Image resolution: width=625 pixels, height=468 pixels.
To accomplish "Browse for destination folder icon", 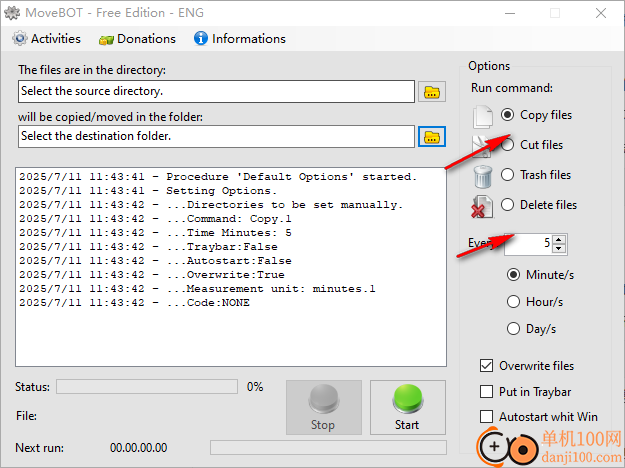I will [432, 137].
